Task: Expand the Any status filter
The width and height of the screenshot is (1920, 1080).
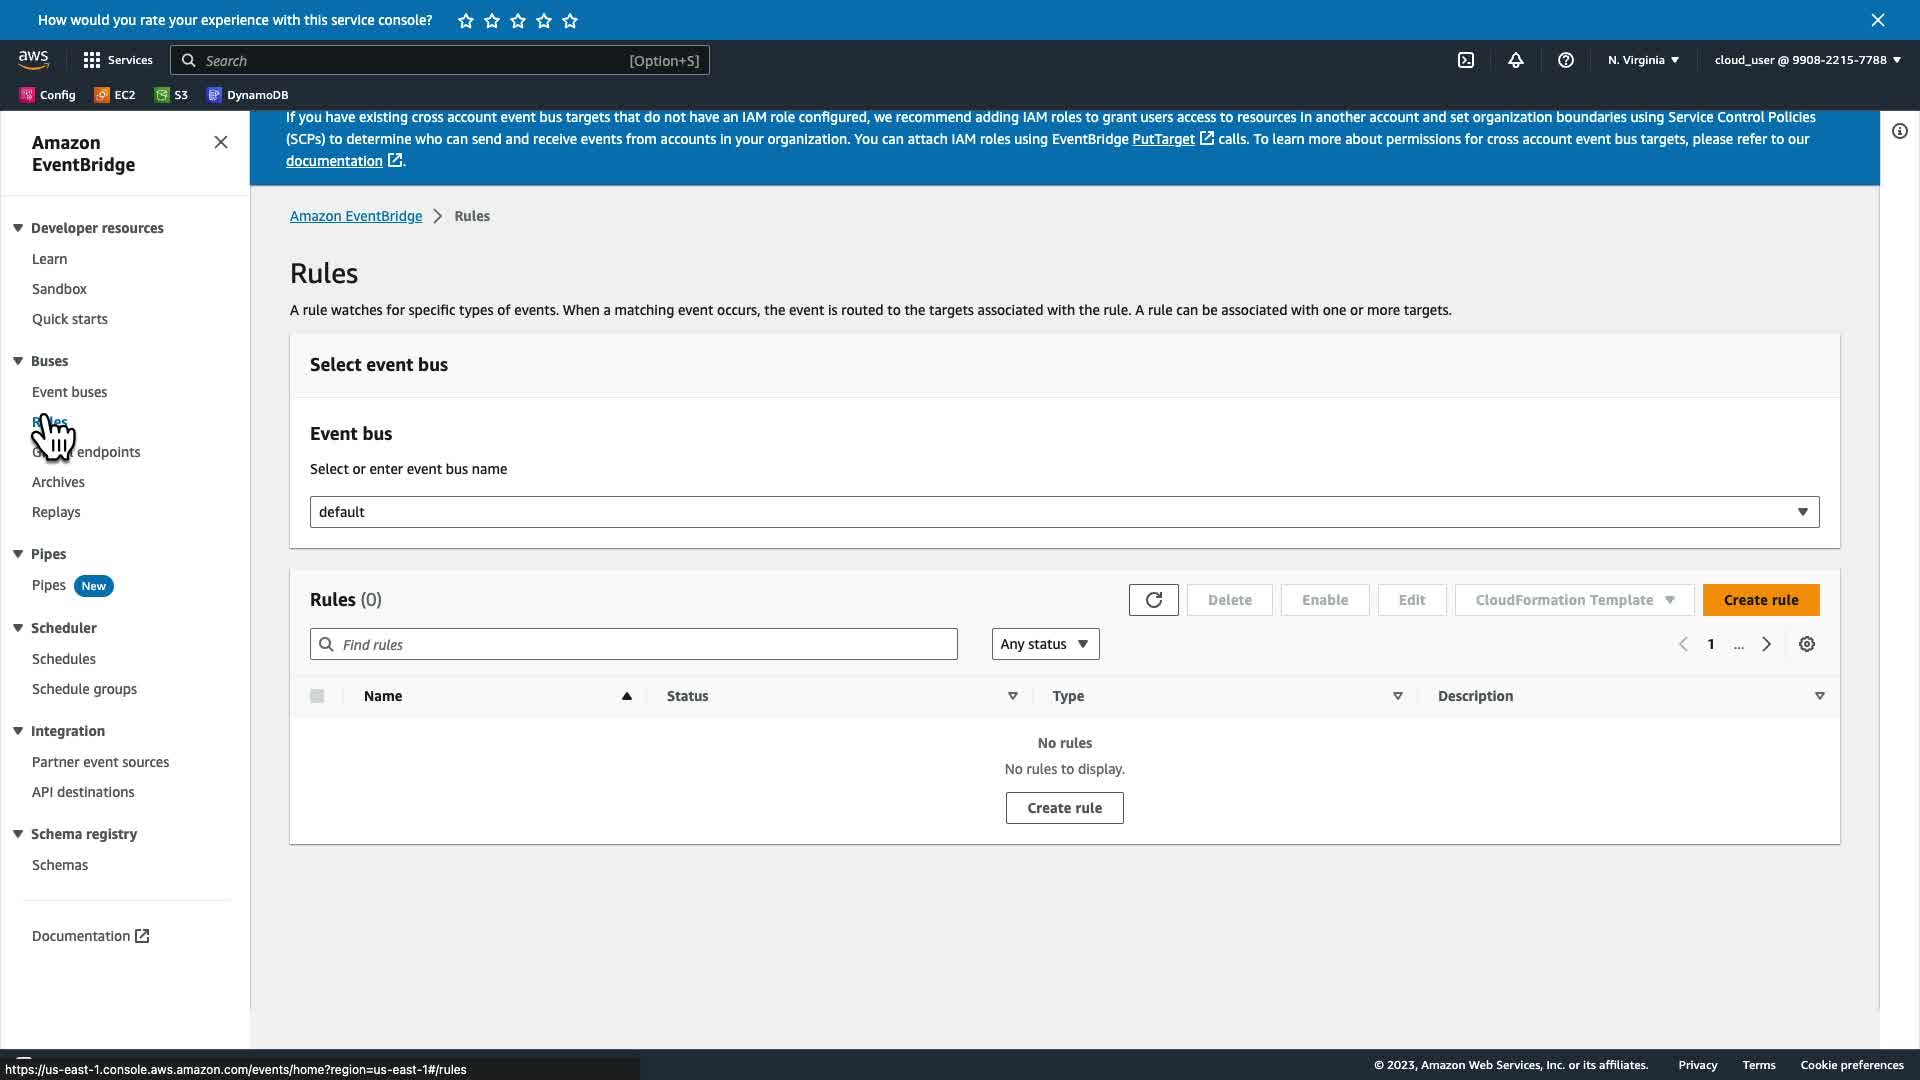Action: (1045, 645)
